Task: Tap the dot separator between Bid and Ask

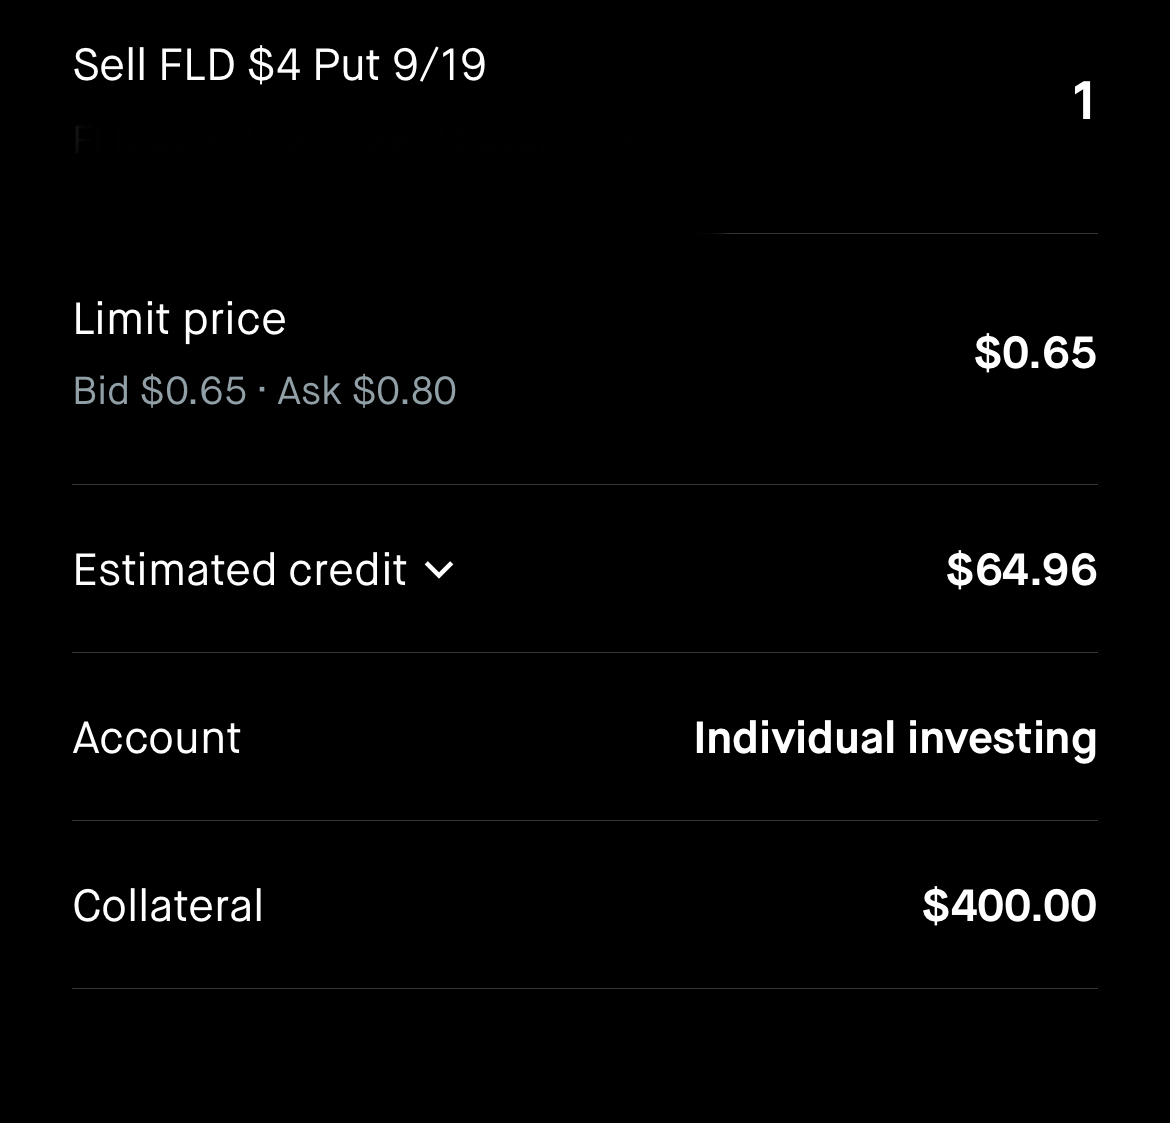Action: (262, 390)
